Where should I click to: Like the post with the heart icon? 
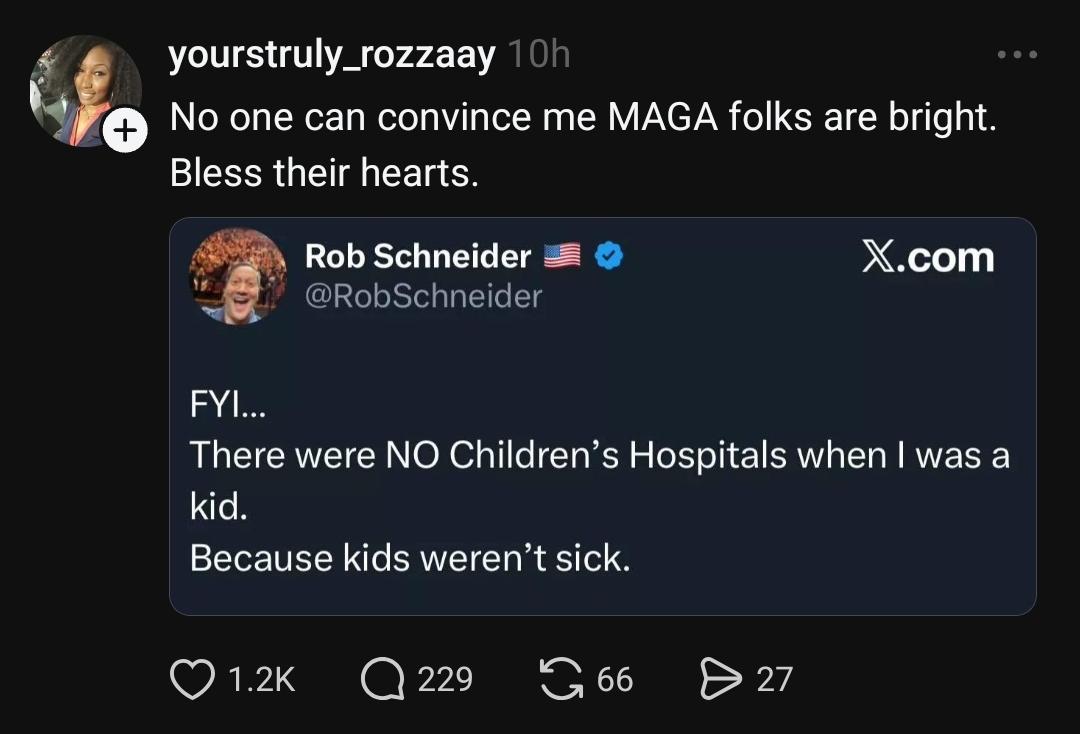click(x=192, y=680)
